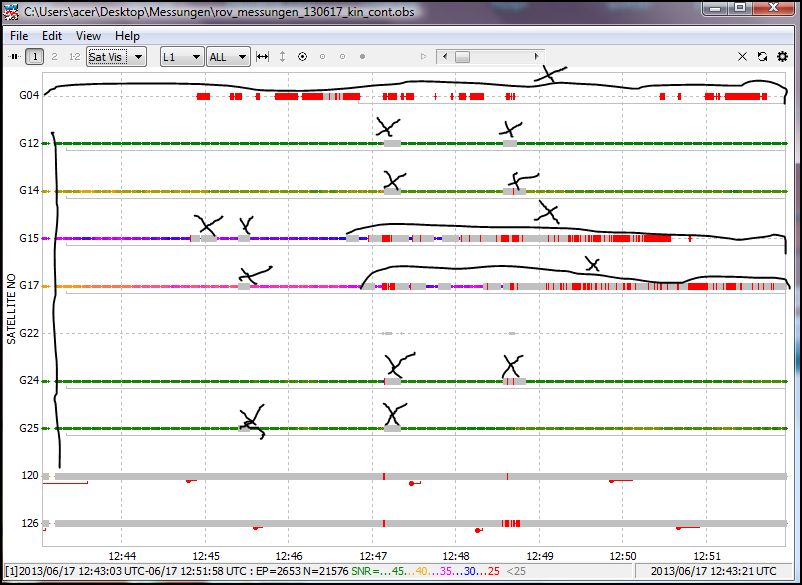The width and height of the screenshot is (802, 585).
Task: Click the connect/disconnect icon at toolbar start
Action: coord(14,57)
